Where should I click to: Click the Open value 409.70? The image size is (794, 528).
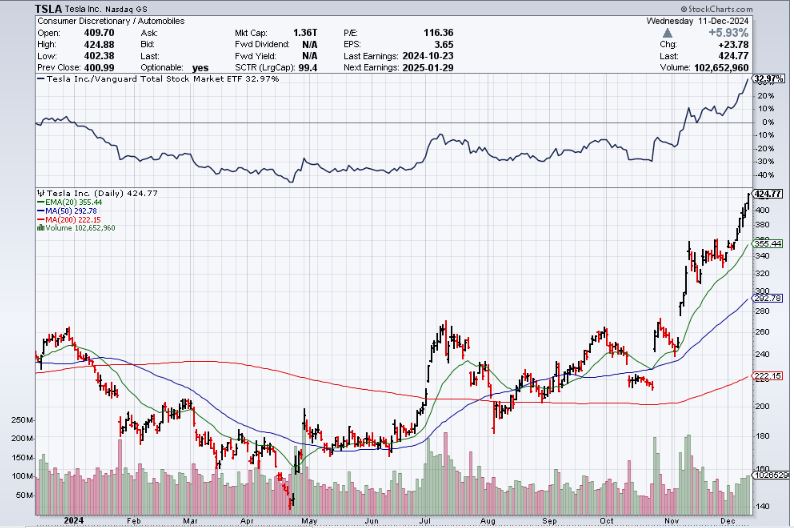pyautogui.click(x=99, y=33)
